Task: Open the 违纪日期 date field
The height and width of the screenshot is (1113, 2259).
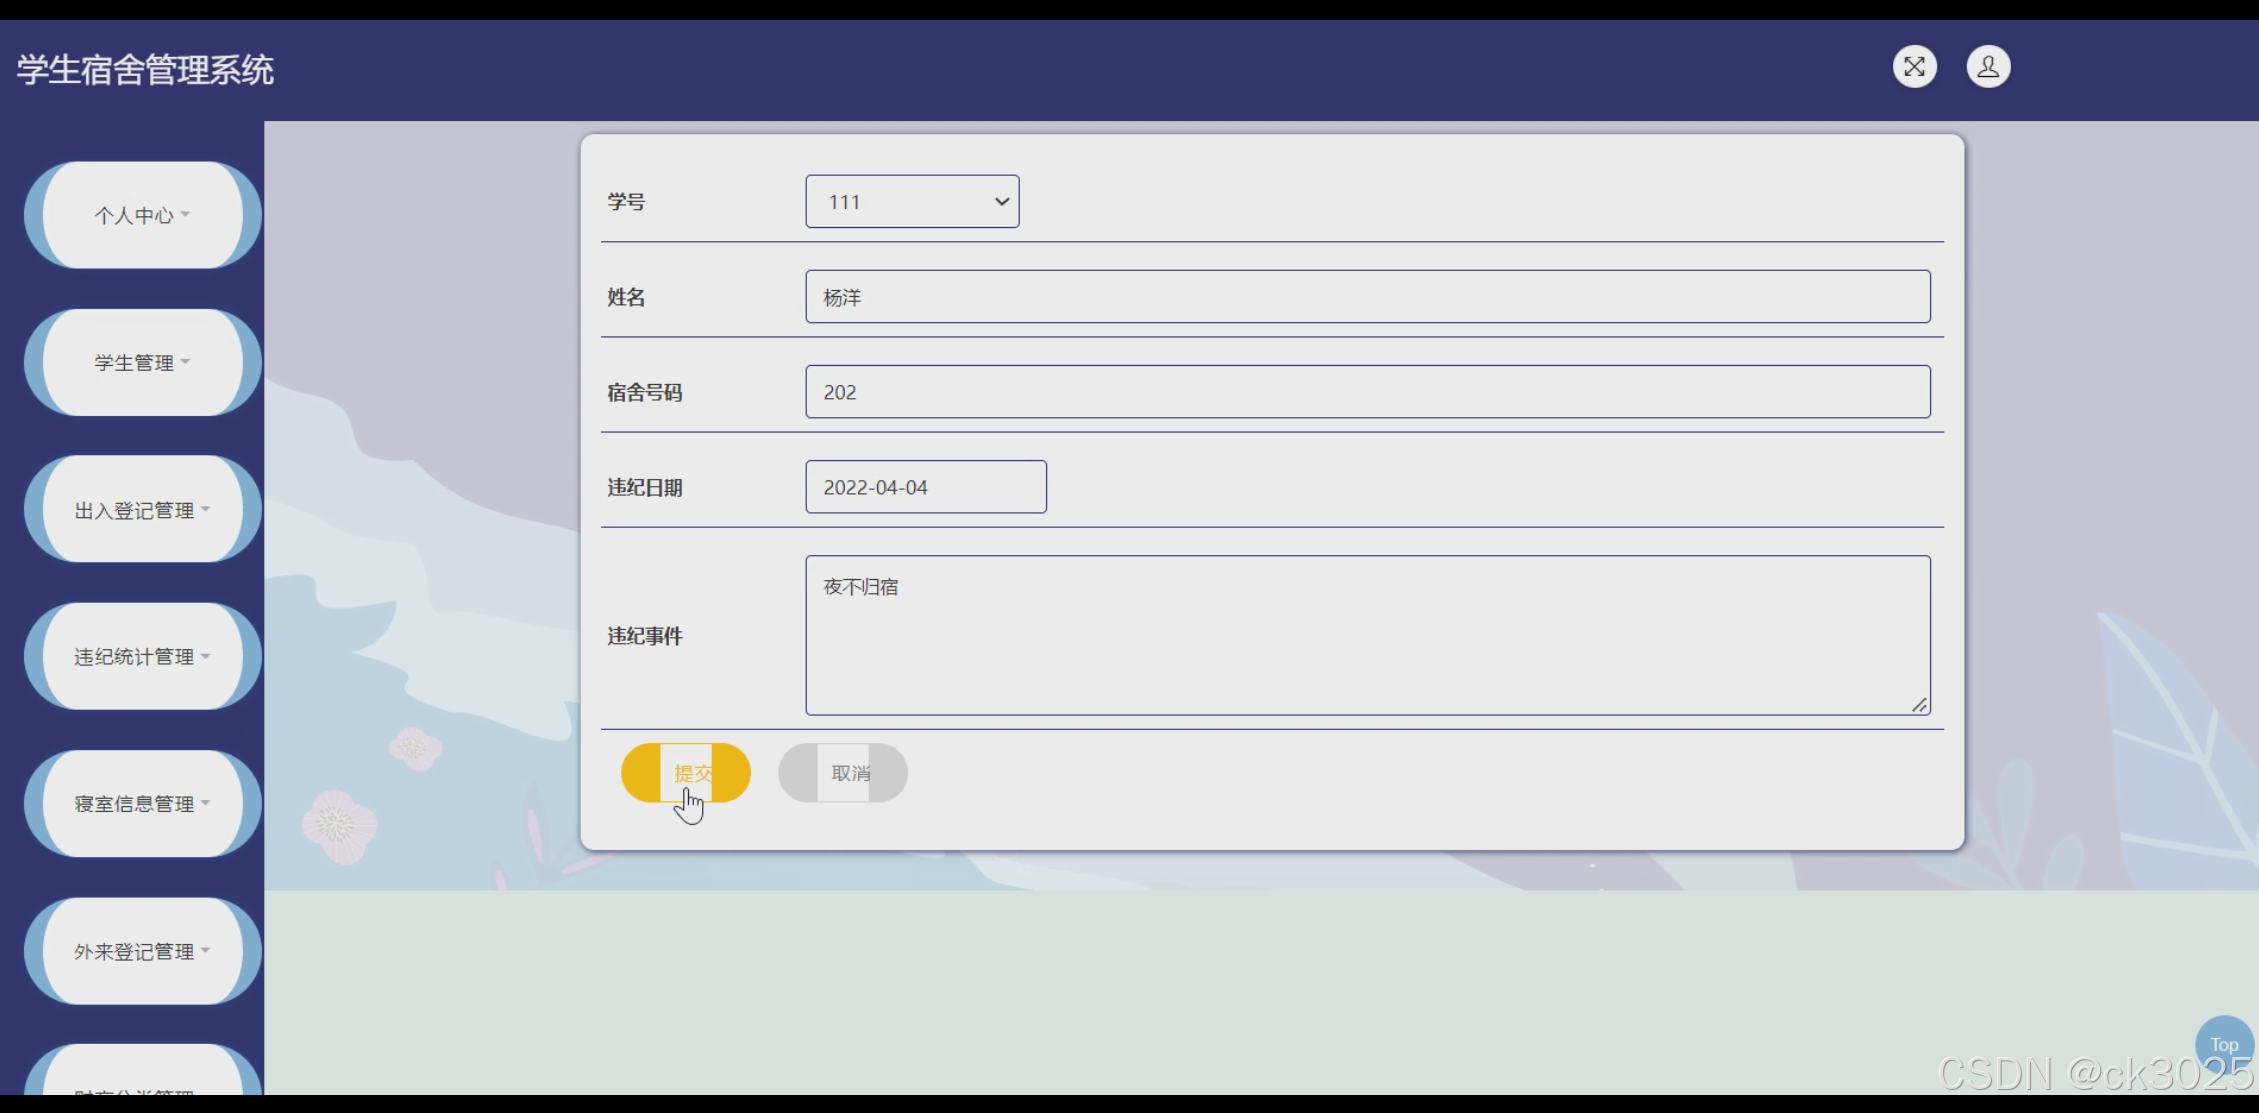Action: click(925, 487)
